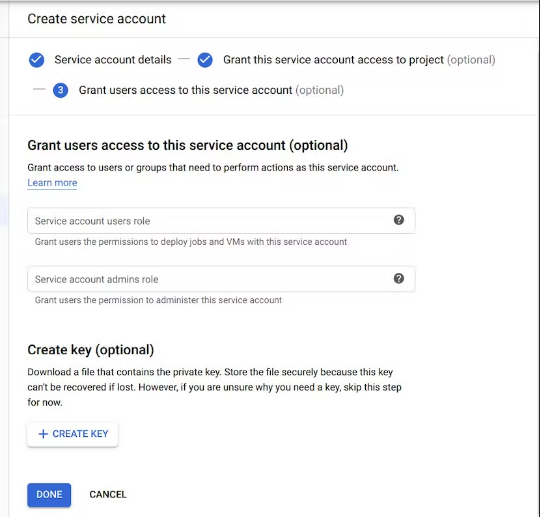
Task: Open help icon for Service account admins role
Action: (399, 278)
